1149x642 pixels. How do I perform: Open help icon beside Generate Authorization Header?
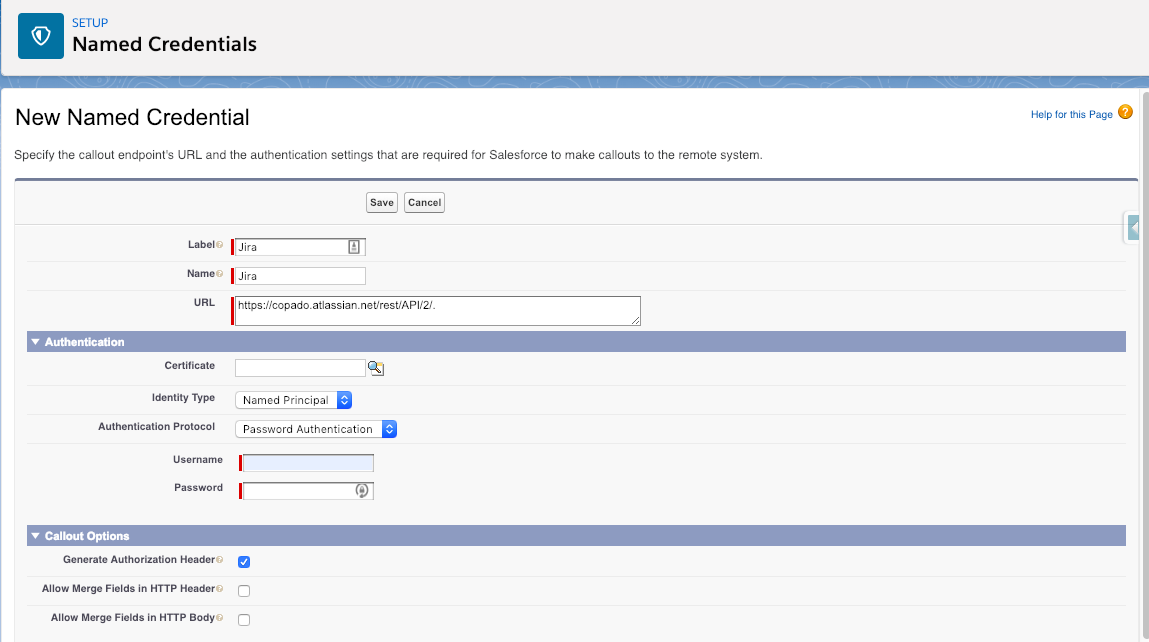tap(219, 560)
